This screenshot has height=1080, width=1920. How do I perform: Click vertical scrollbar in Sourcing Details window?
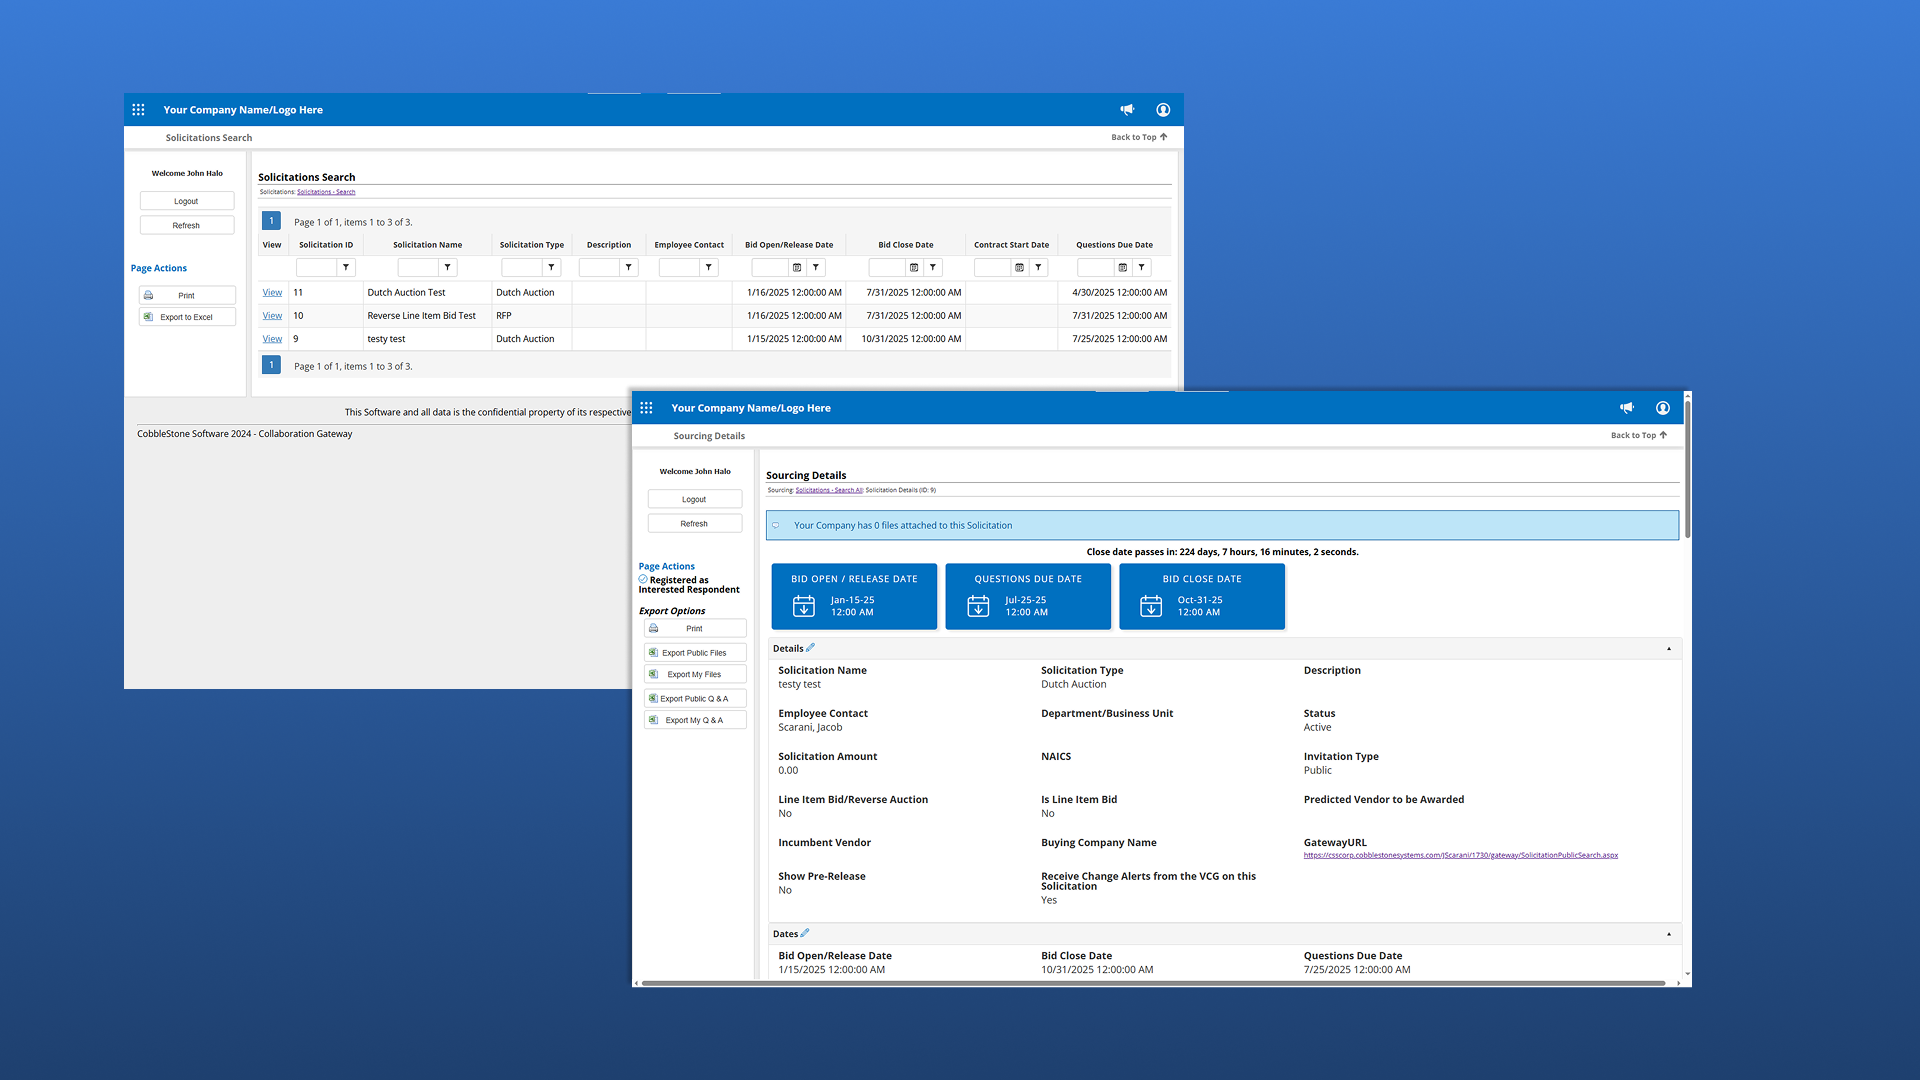coord(1687,470)
